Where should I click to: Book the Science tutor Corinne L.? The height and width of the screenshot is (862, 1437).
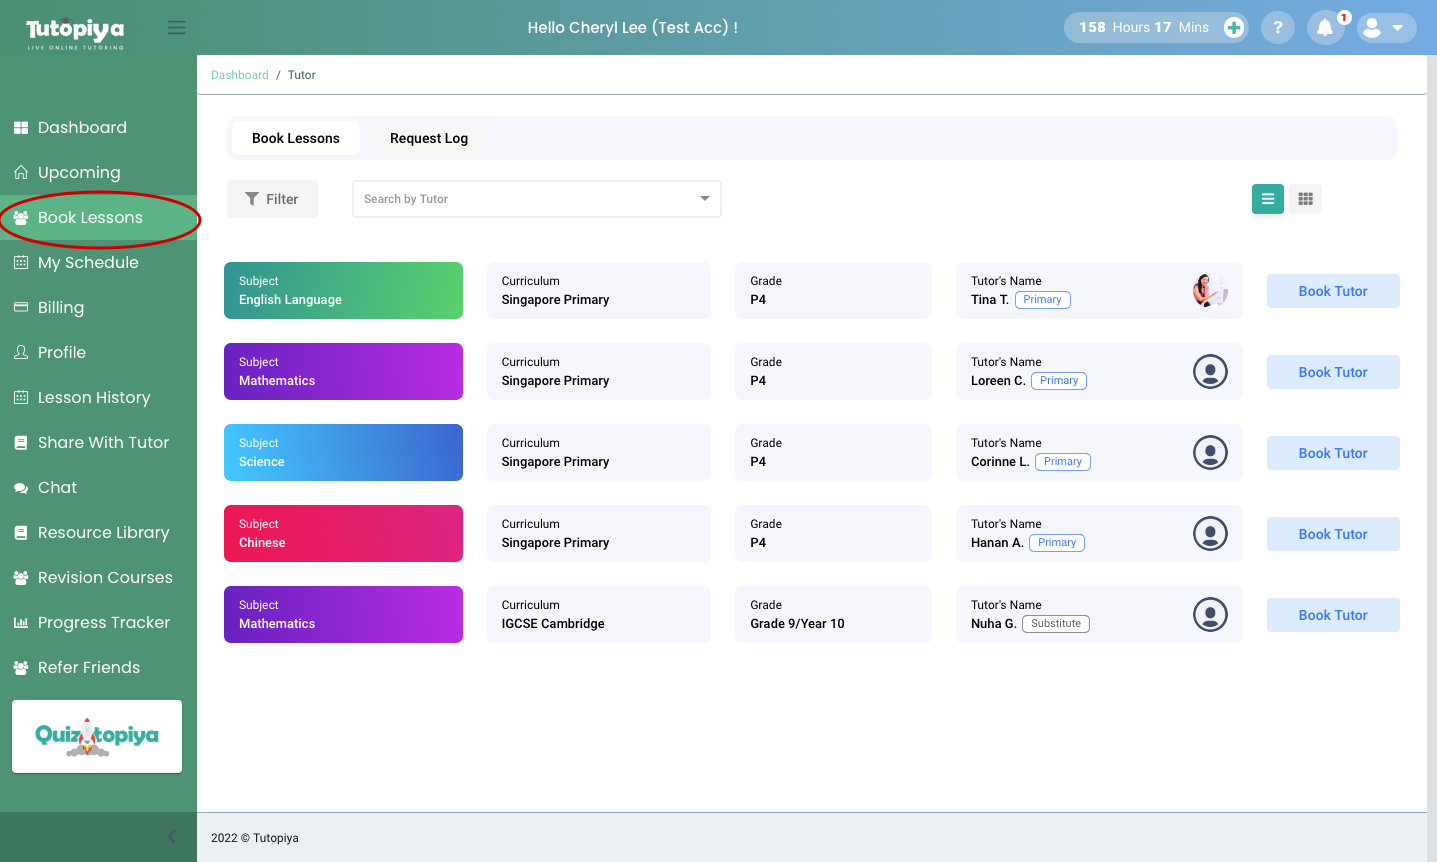pyautogui.click(x=1332, y=453)
